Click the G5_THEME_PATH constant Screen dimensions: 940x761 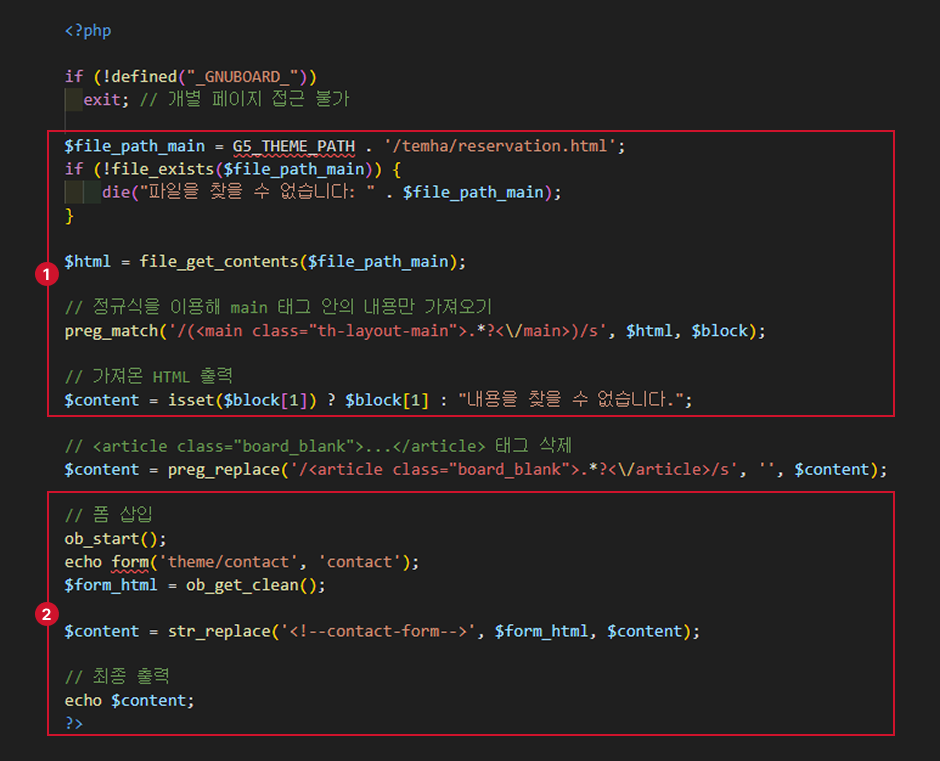pyautogui.click(x=294, y=146)
